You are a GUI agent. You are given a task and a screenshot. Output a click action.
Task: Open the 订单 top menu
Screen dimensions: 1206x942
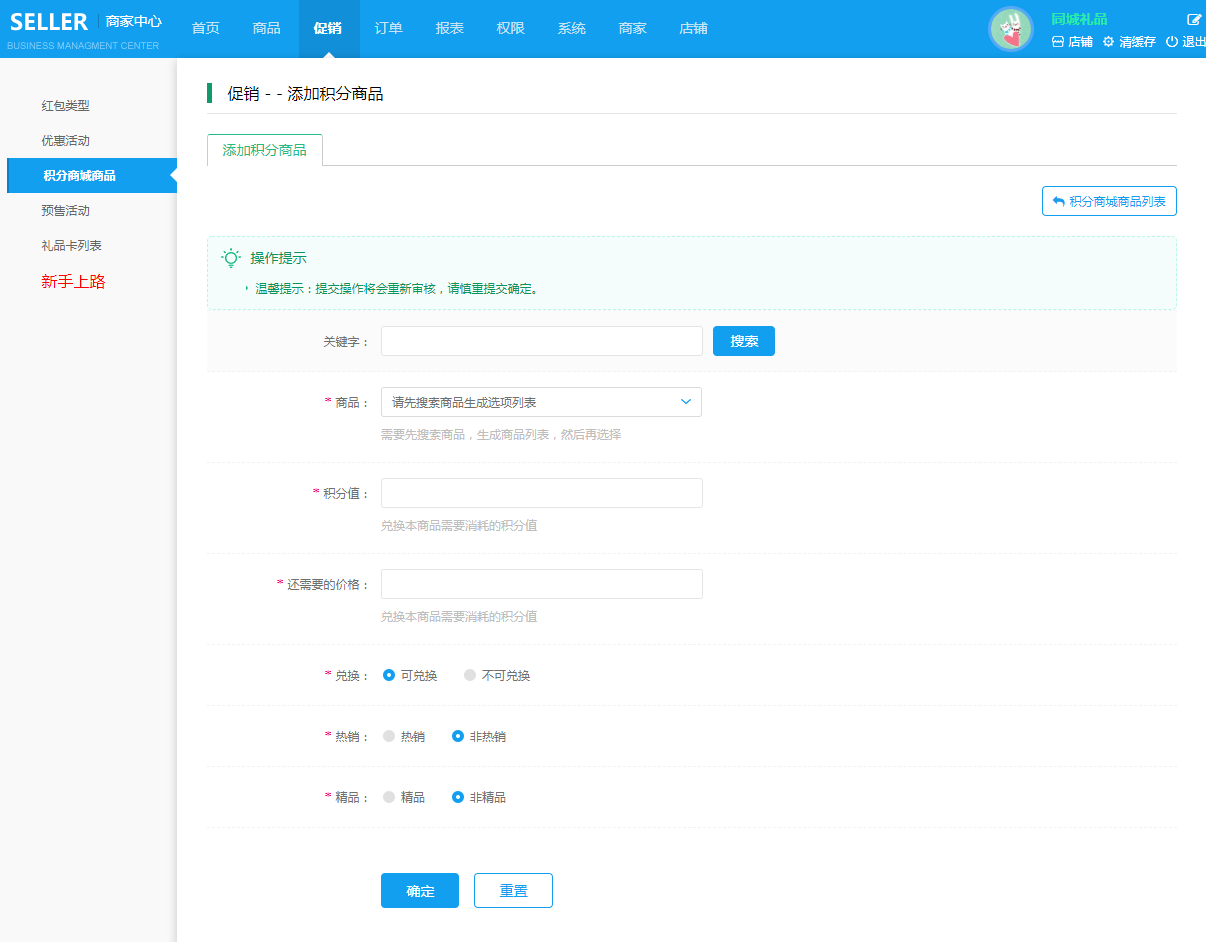click(x=389, y=28)
